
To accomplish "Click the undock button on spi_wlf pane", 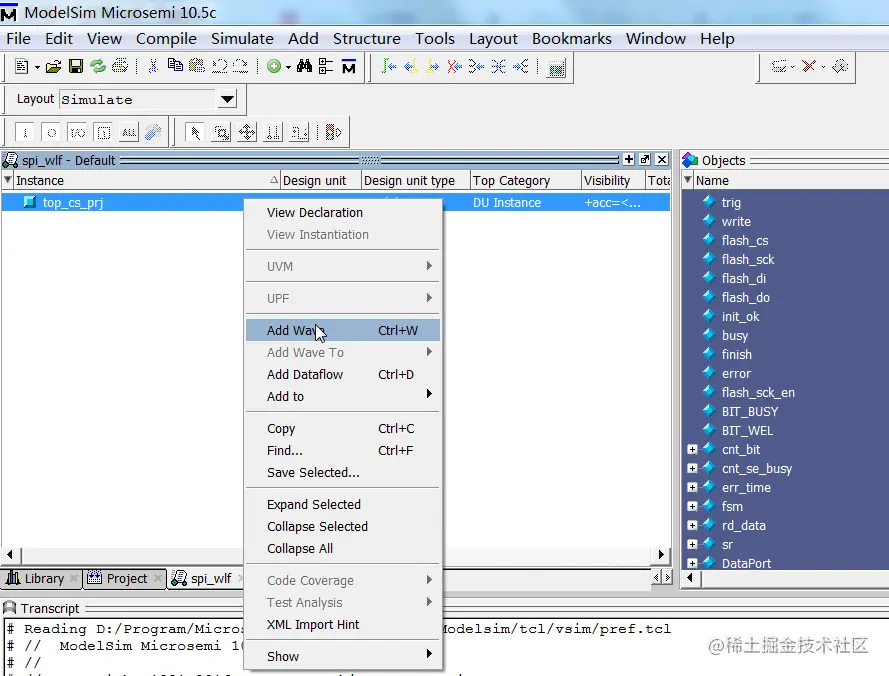I will 645,159.
